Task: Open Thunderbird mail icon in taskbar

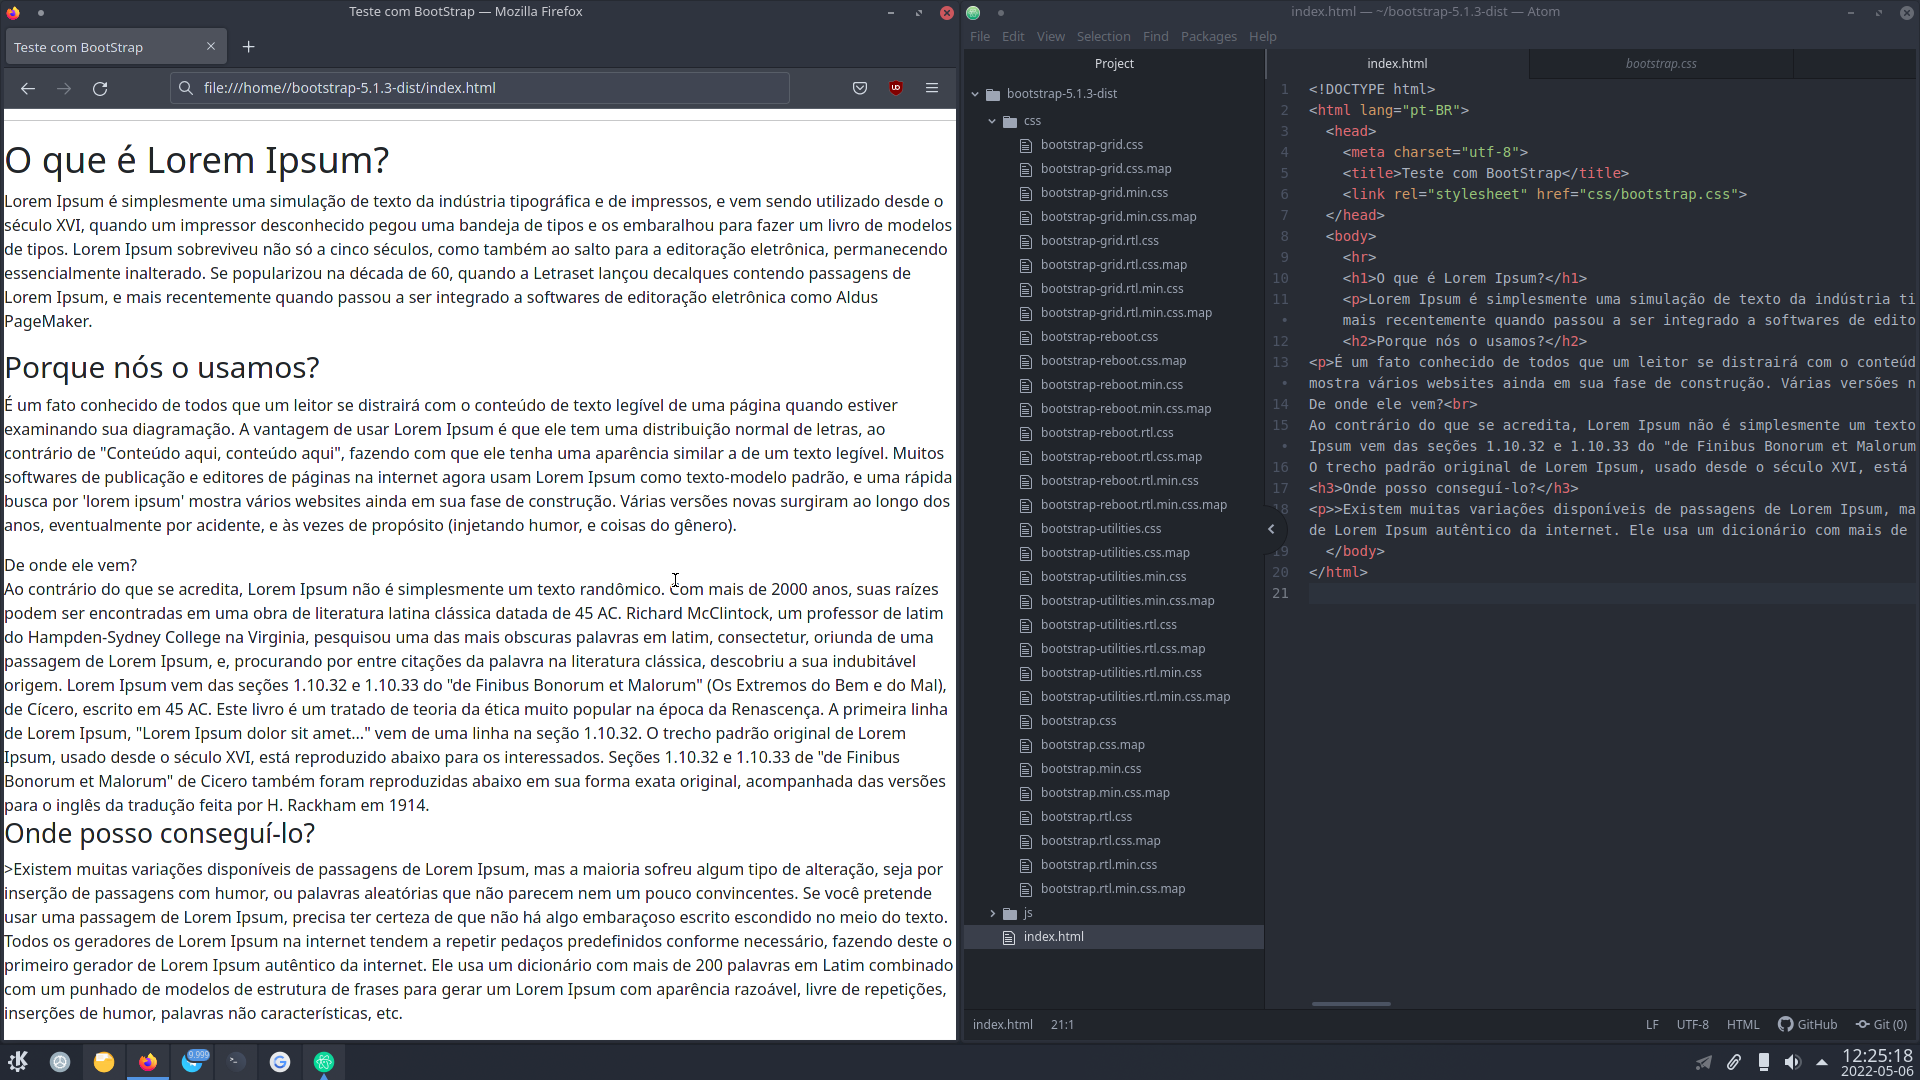Action: coord(193,1062)
